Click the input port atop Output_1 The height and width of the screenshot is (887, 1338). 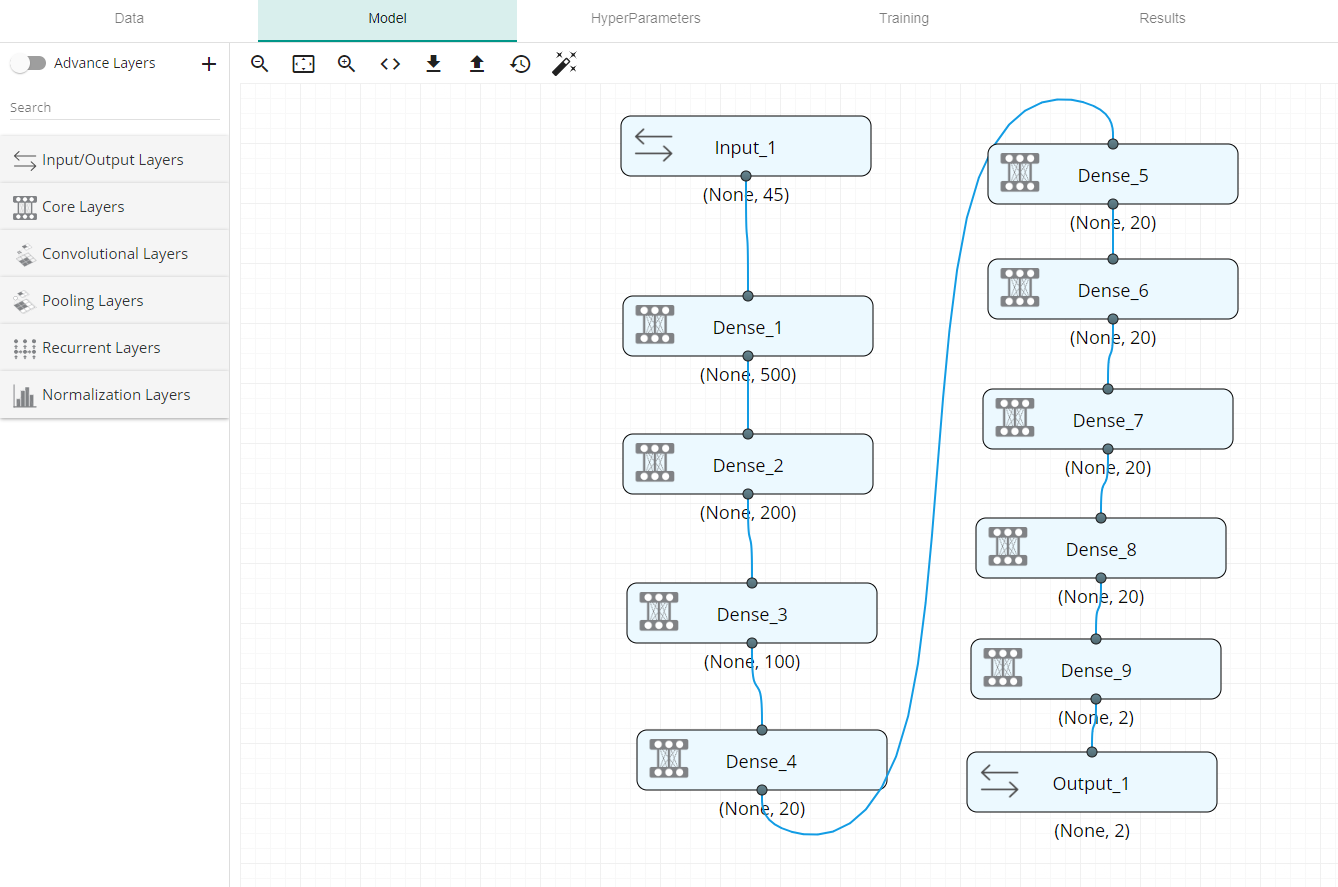point(1092,751)
